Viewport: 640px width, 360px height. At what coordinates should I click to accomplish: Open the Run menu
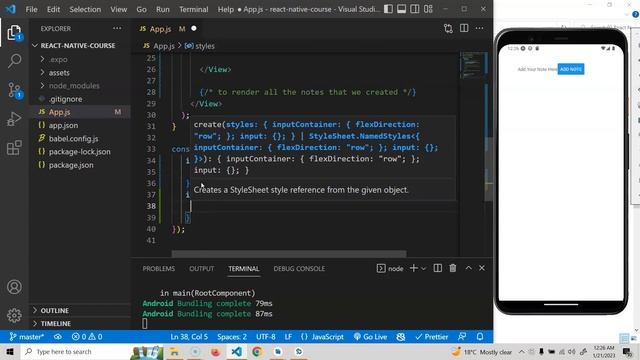(x=163, y=9)
